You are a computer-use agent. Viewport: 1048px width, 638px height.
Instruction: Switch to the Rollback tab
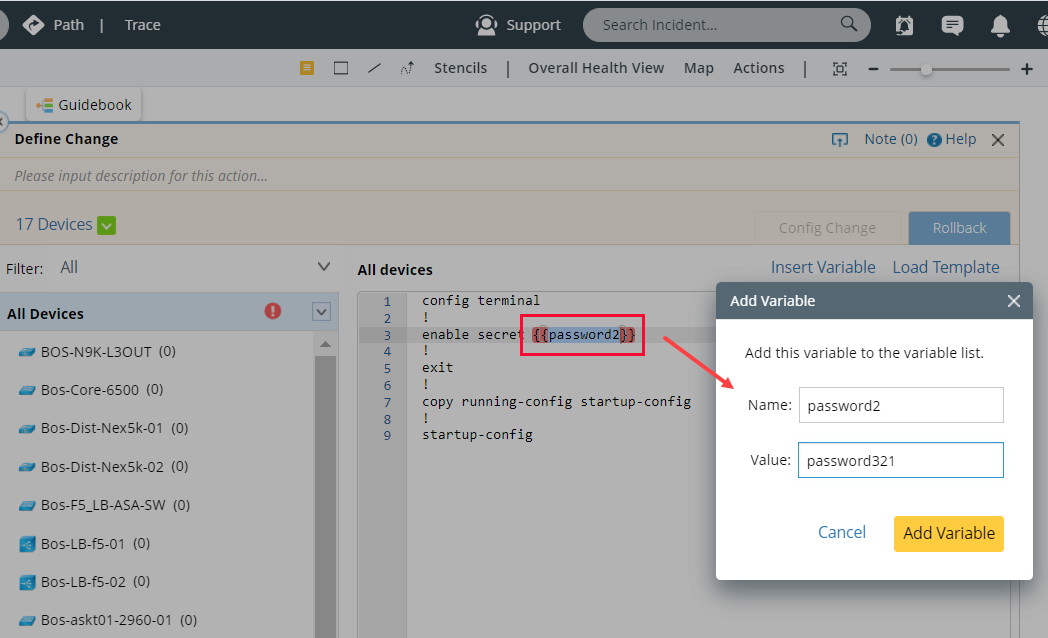959,228
